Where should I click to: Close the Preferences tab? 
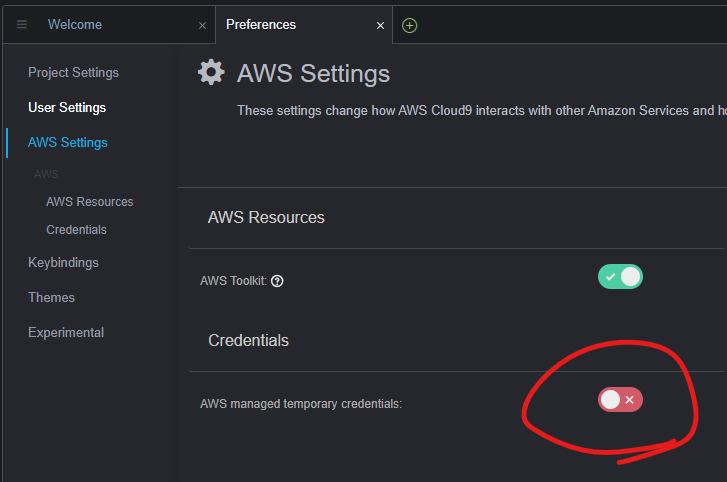click(x=380, y=25)
